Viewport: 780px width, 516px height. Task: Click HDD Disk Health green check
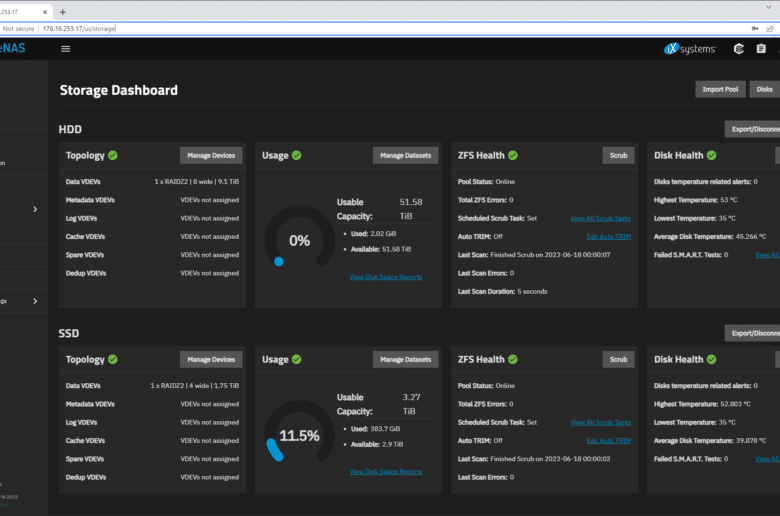(711, 155)
